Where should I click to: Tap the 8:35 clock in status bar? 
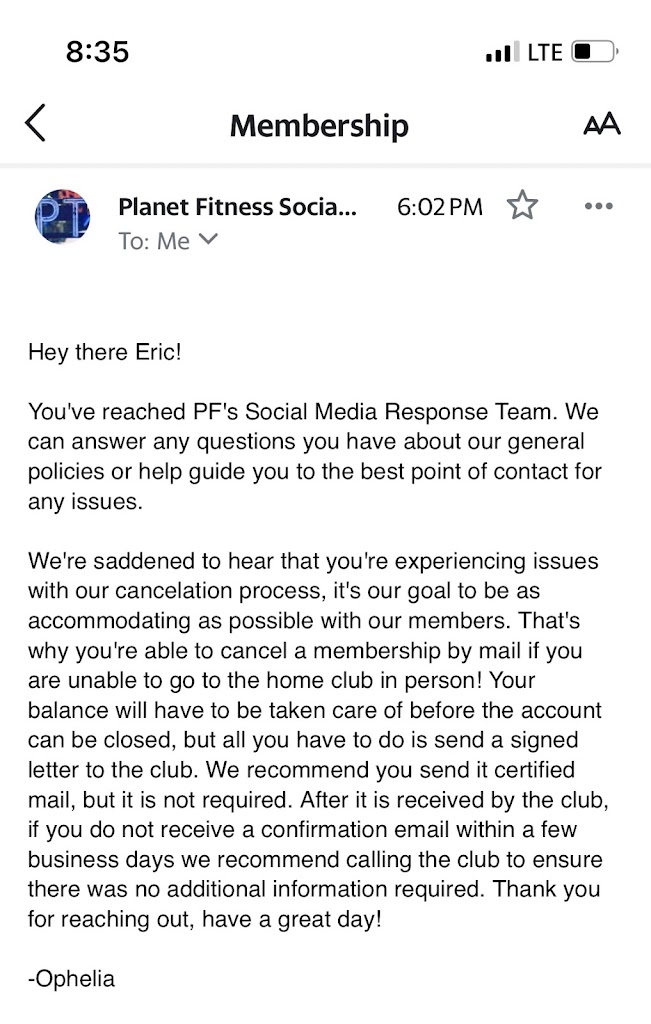tap(97, 52)
